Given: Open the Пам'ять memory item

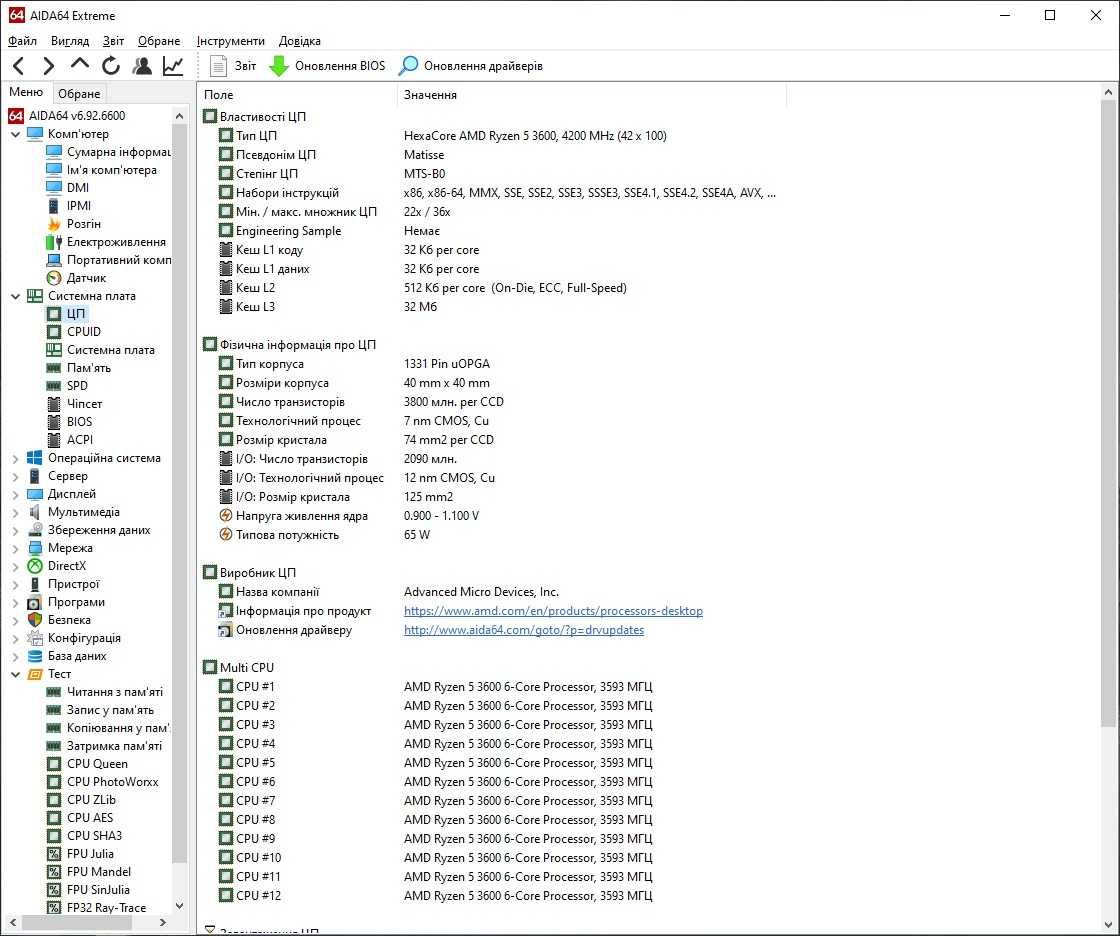Looking at the screenshot, I should tap(79, 368).
